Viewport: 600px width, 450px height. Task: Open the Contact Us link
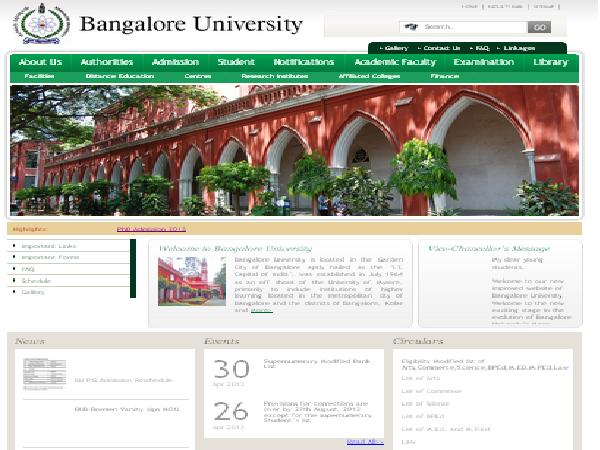[x=441, y=47]
